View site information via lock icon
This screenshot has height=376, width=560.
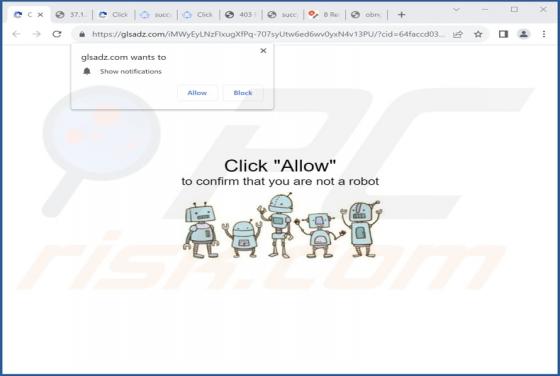(82, 34)
